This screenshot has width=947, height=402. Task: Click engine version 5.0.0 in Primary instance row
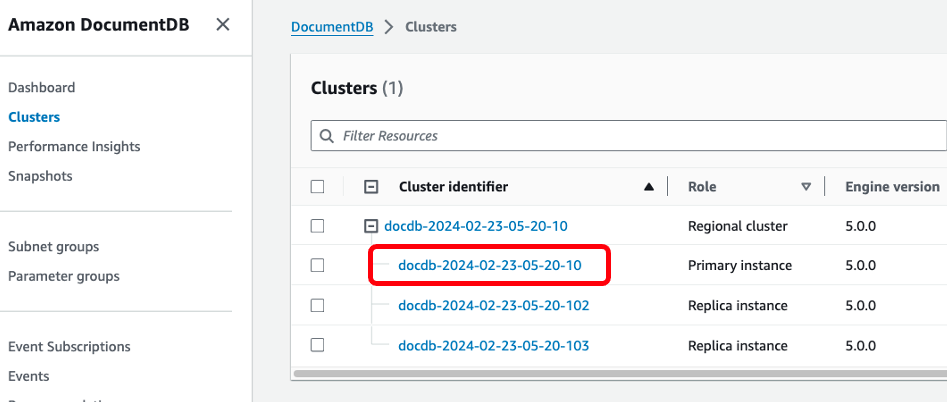tap(860, 265)
